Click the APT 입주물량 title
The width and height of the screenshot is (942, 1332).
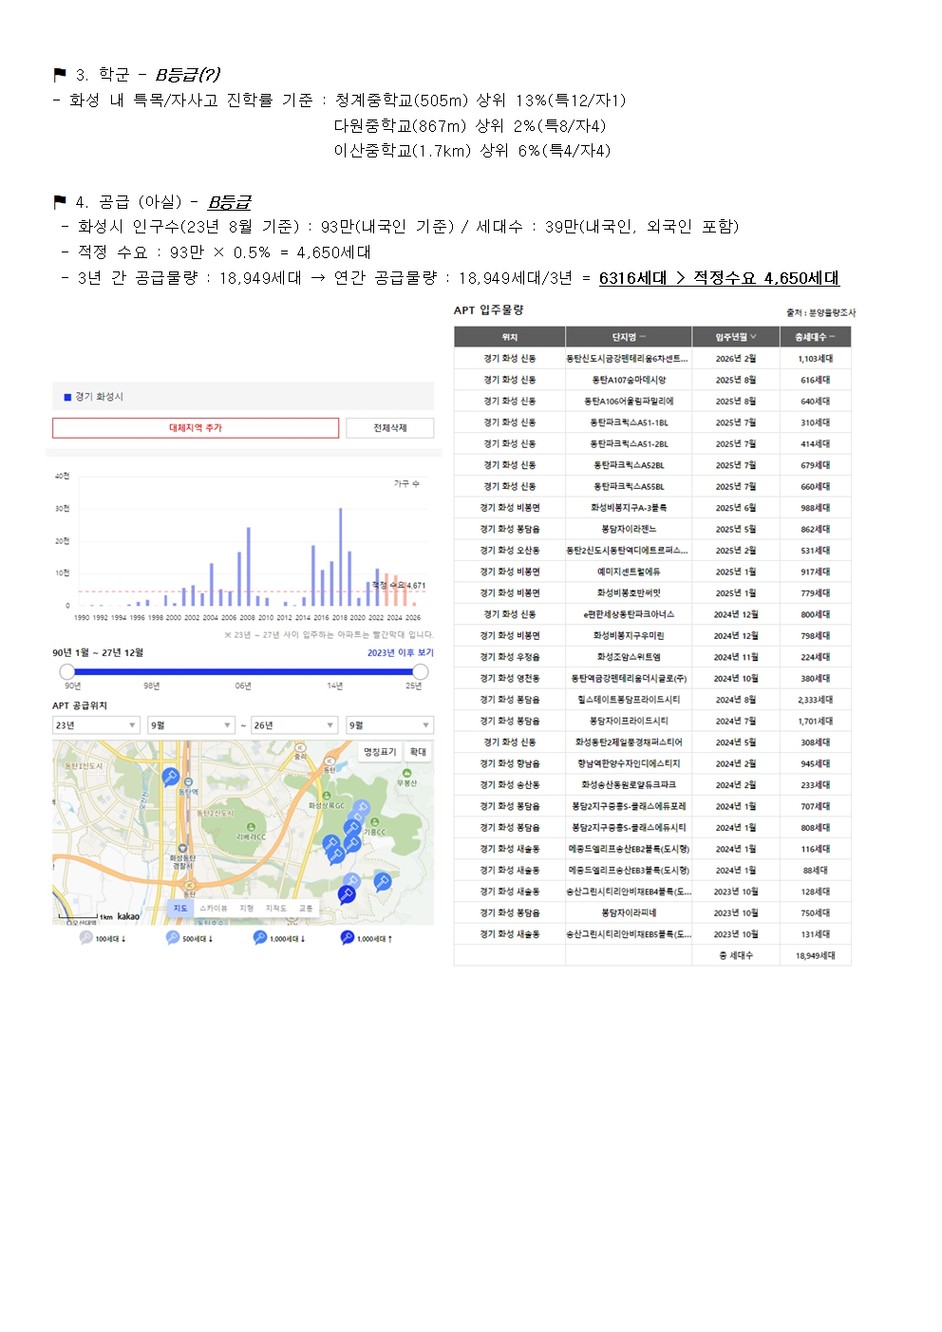click(488, 310)
